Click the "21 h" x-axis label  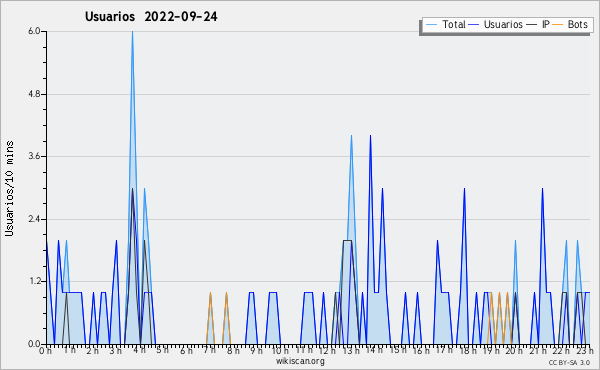click(x=538, y=350)
